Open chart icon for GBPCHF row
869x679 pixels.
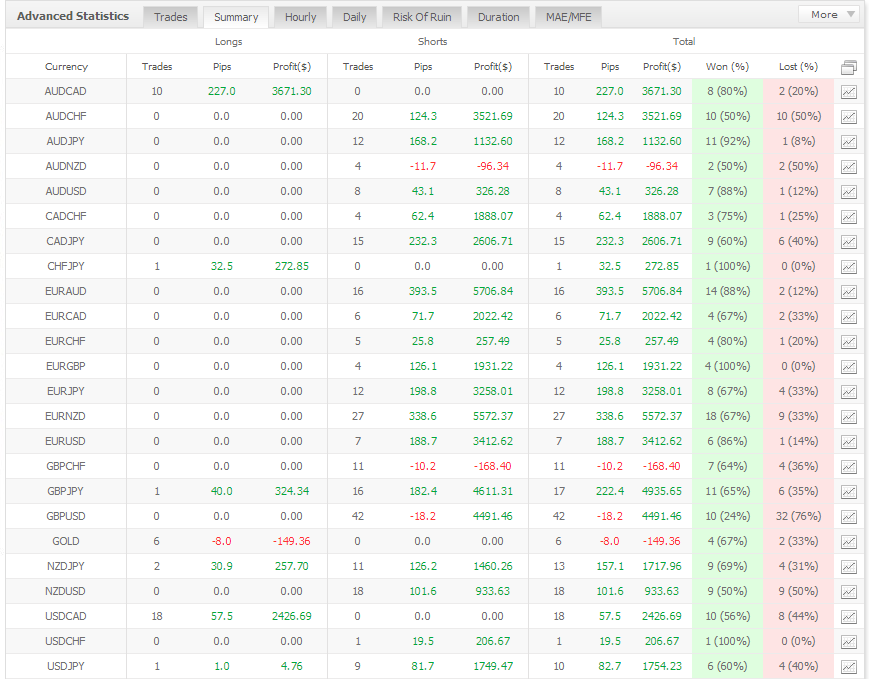[848, 467]
